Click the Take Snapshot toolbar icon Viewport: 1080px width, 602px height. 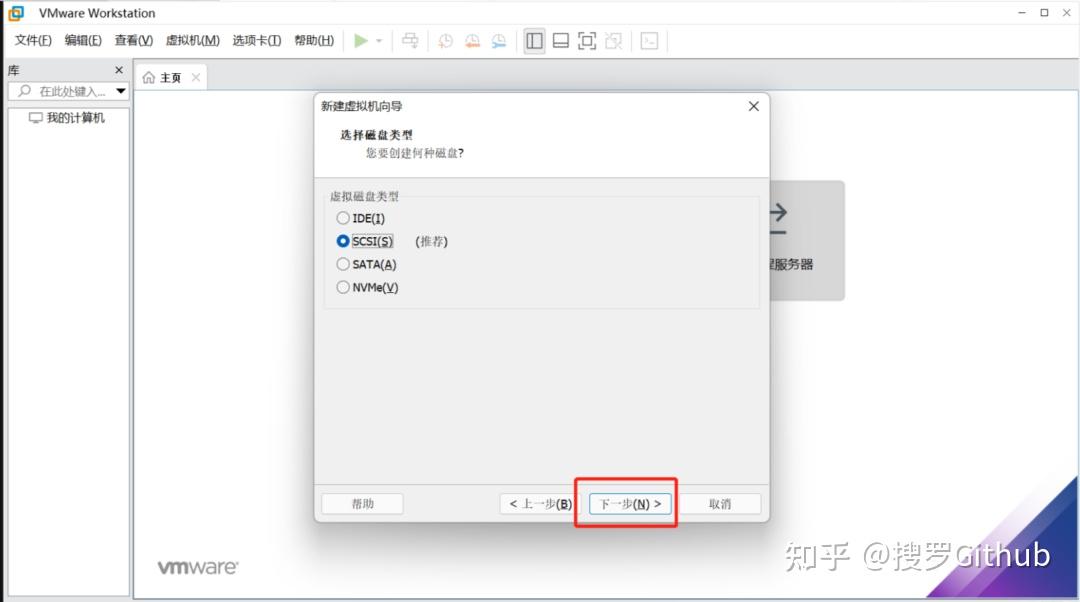pos(446,41)
